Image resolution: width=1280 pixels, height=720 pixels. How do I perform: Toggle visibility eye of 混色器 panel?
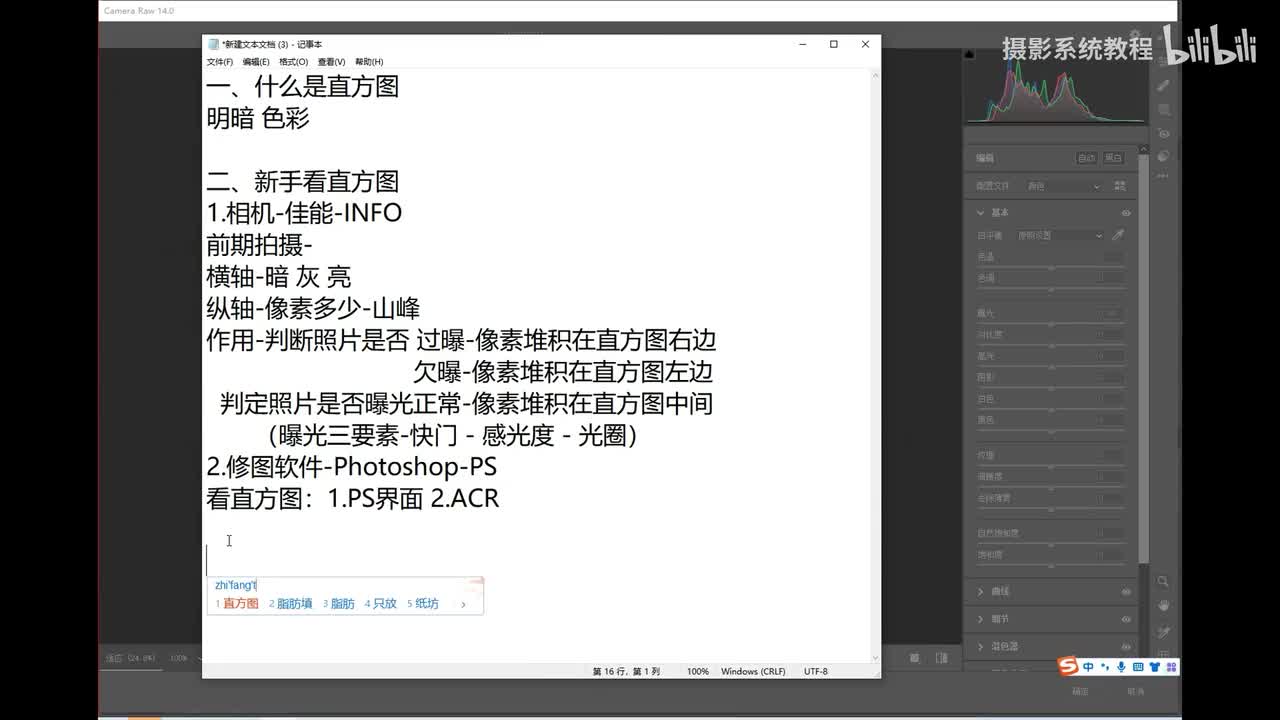tap(1126, 646)
